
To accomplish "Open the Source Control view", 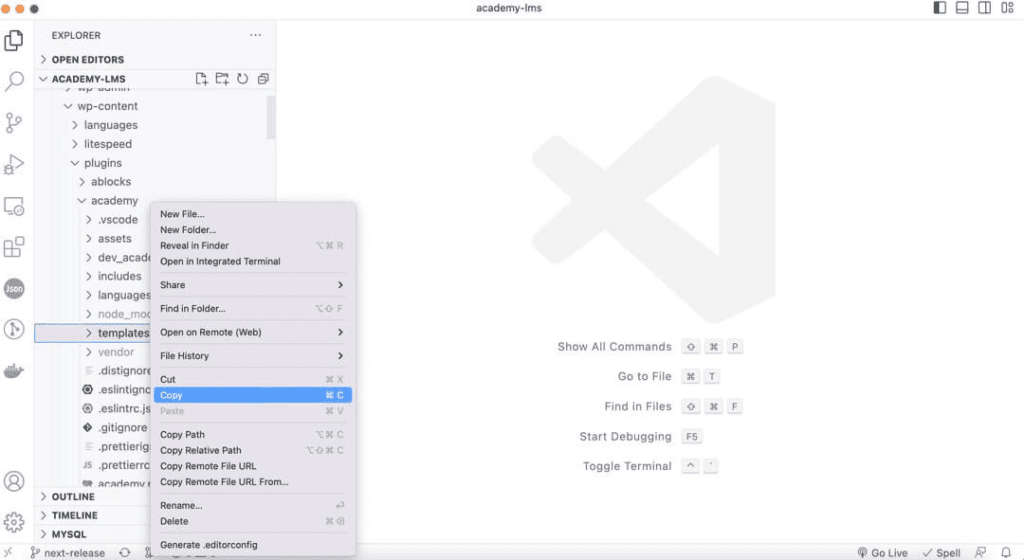I will point(14,122).
